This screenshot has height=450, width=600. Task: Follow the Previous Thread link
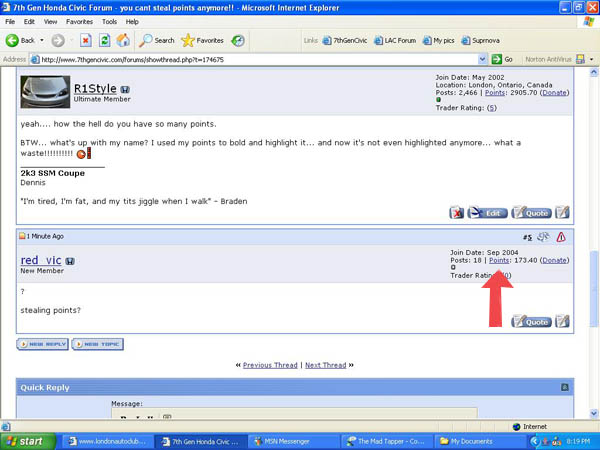click(270, 365)
